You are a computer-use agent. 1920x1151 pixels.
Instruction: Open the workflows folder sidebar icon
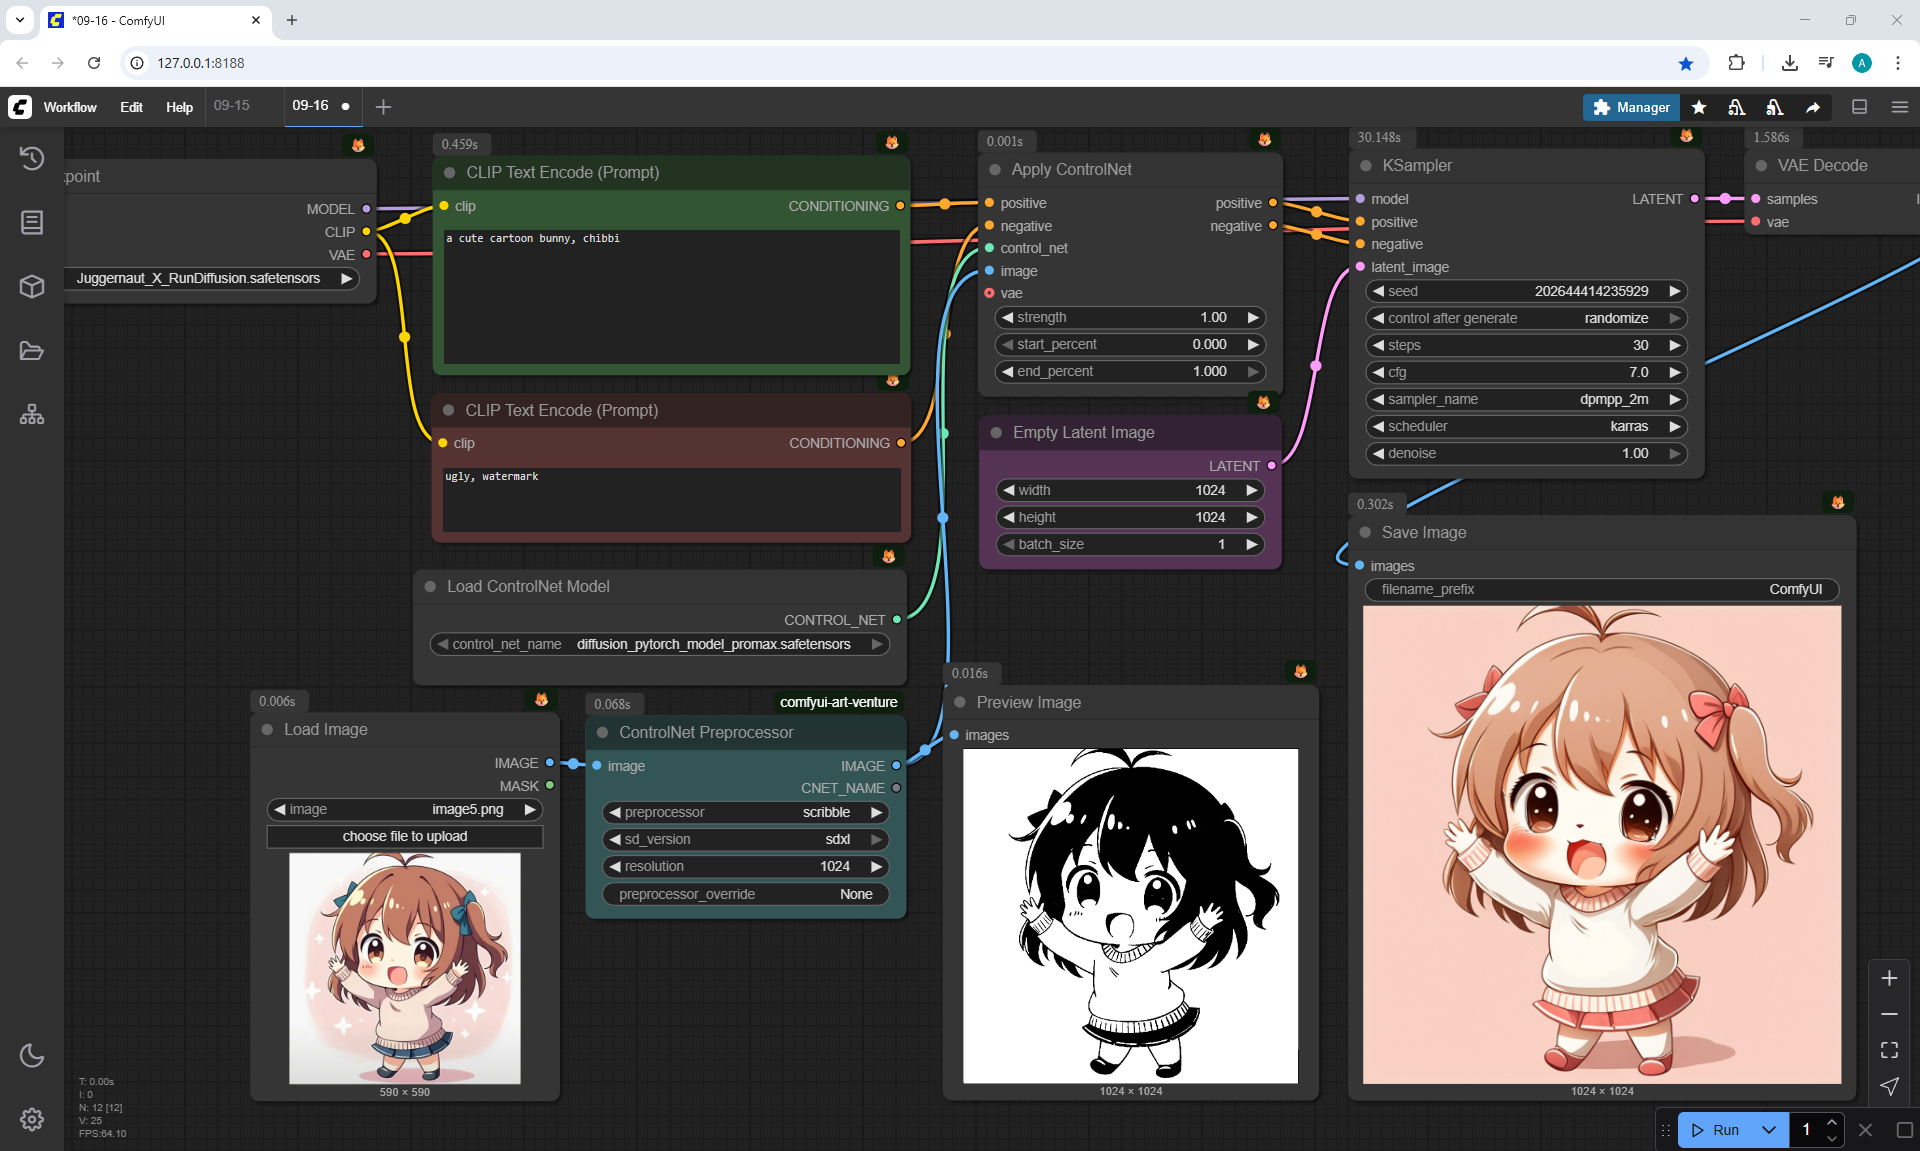tap(32, 351)
